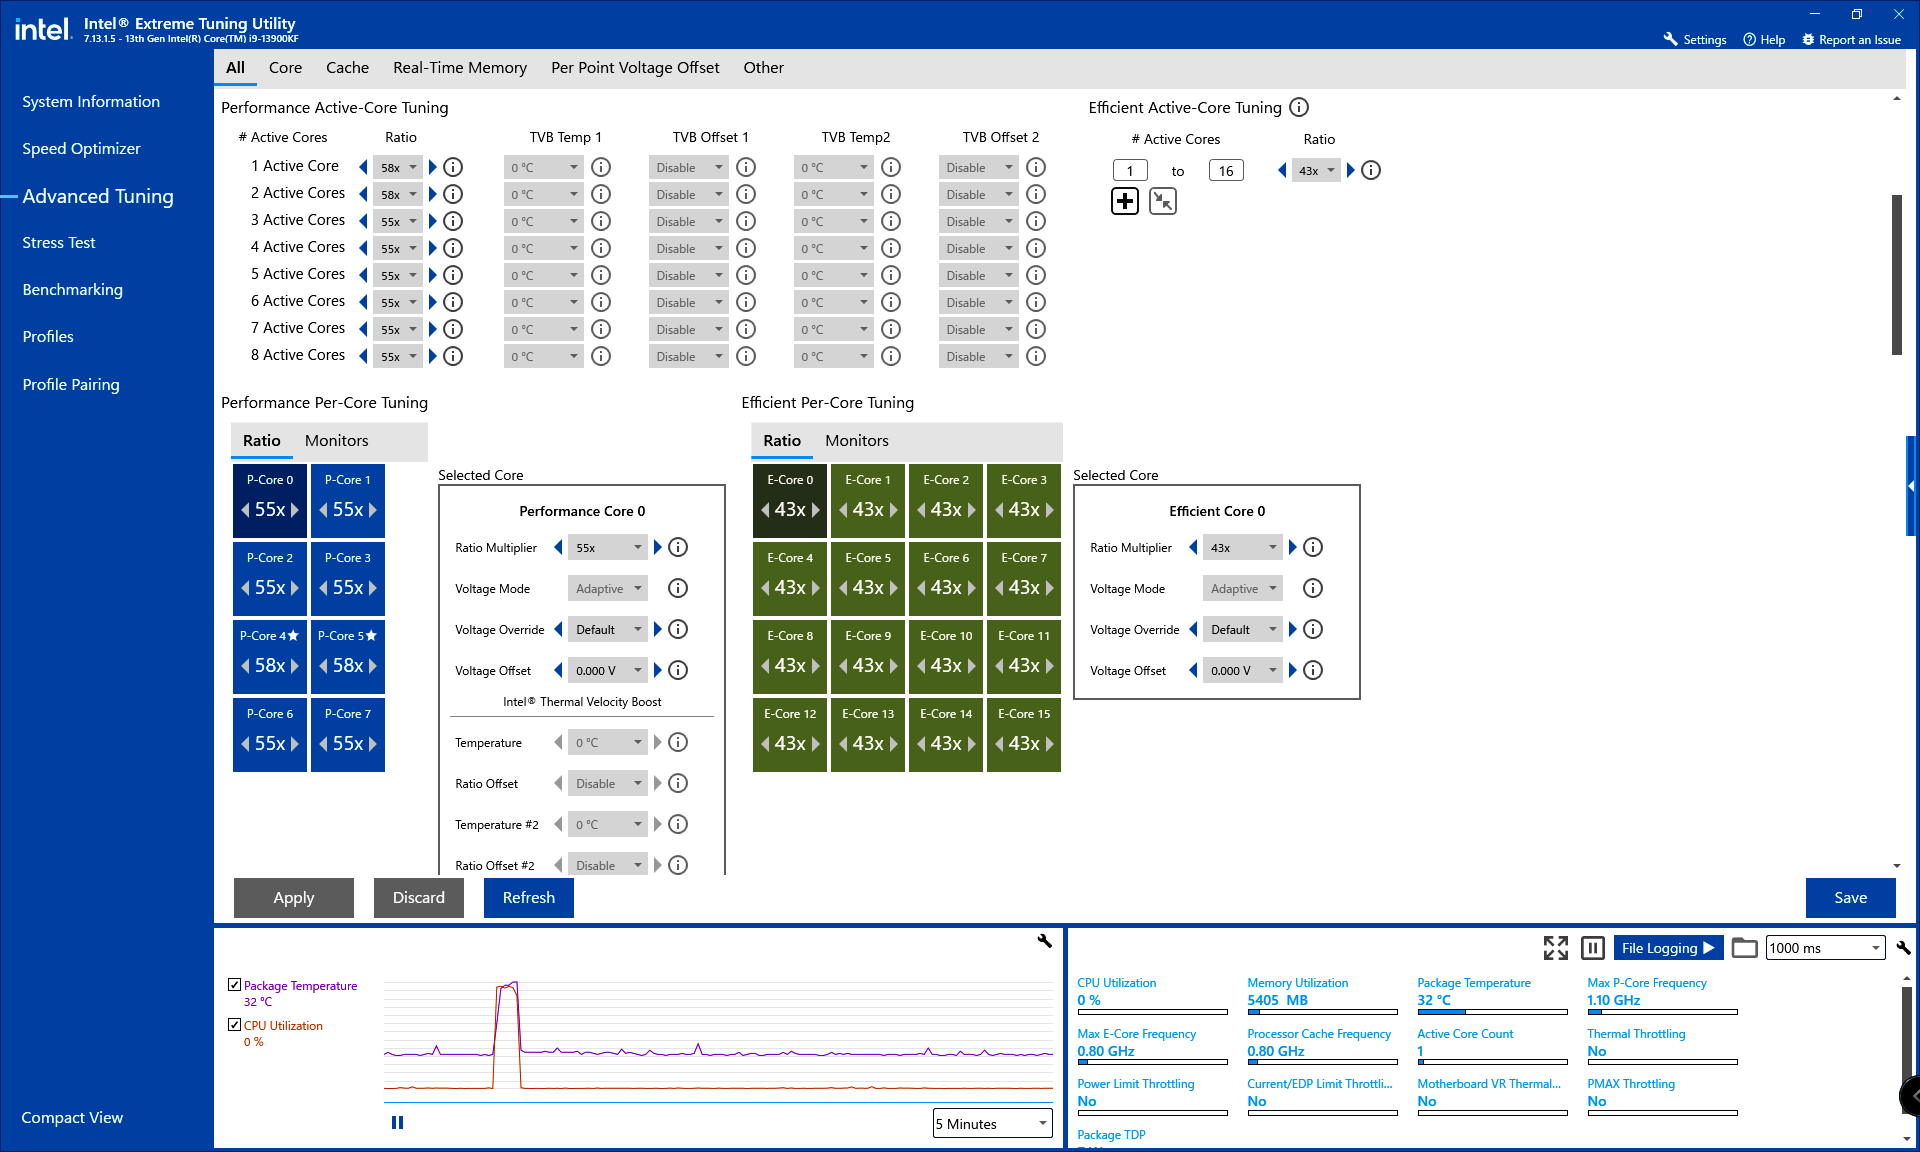
Task: Open Monitors tab under Efficient Per-Core Tuning
Action: tap(856, 440)
